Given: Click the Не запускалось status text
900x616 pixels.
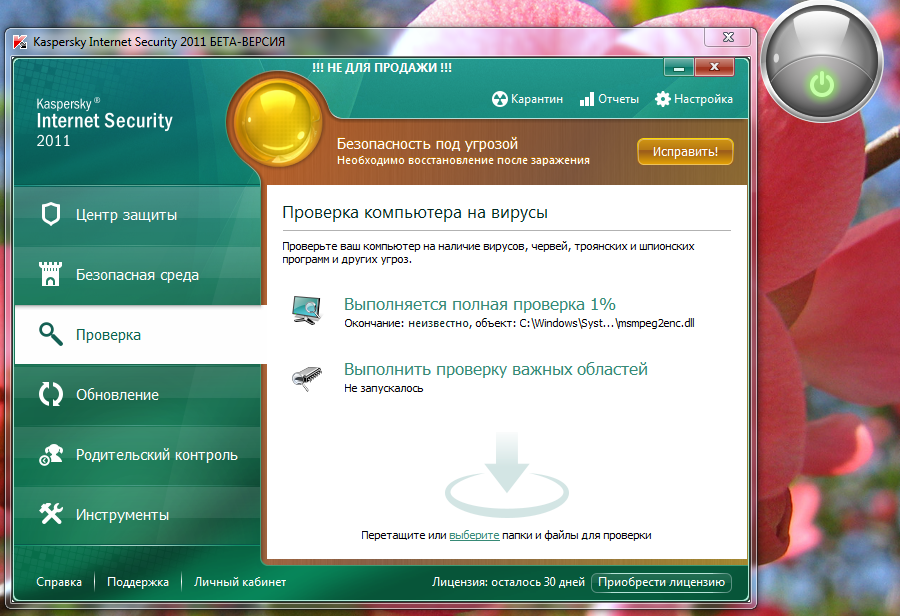Looking at the screenshot, I should click(x=383, y=389).
